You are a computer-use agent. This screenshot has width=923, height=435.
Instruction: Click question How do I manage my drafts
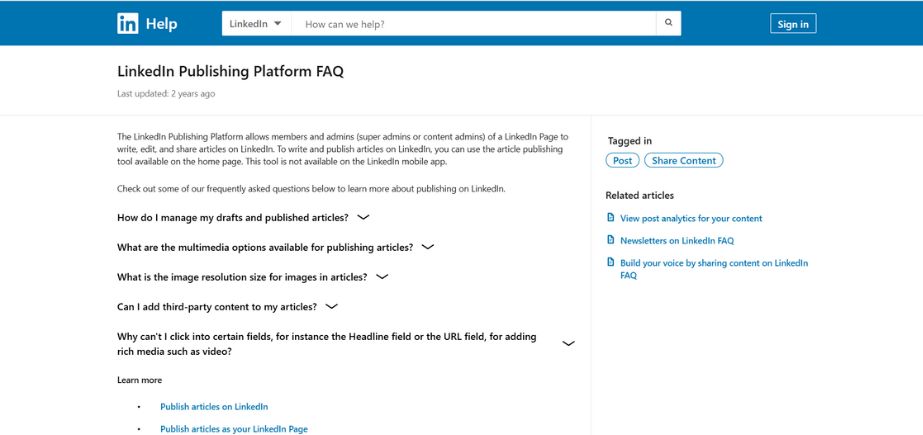233,218
